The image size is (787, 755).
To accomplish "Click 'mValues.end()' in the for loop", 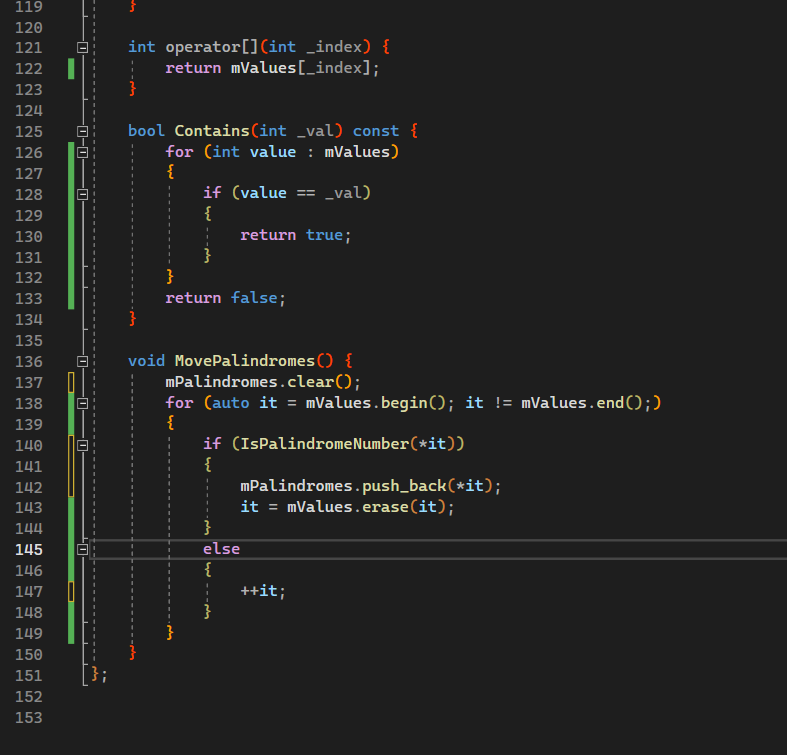I will pyautogui.click(x=581, y=403).
